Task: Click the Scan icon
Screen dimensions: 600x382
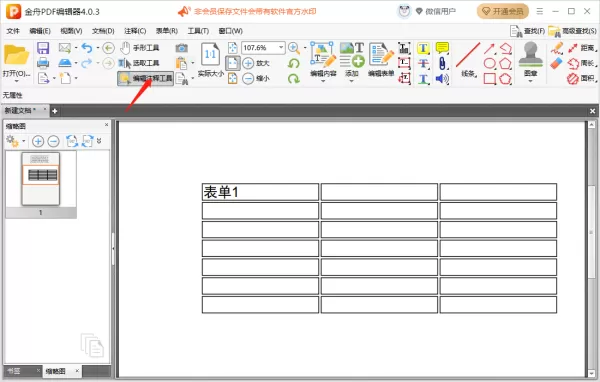Action: click(65, 63)
